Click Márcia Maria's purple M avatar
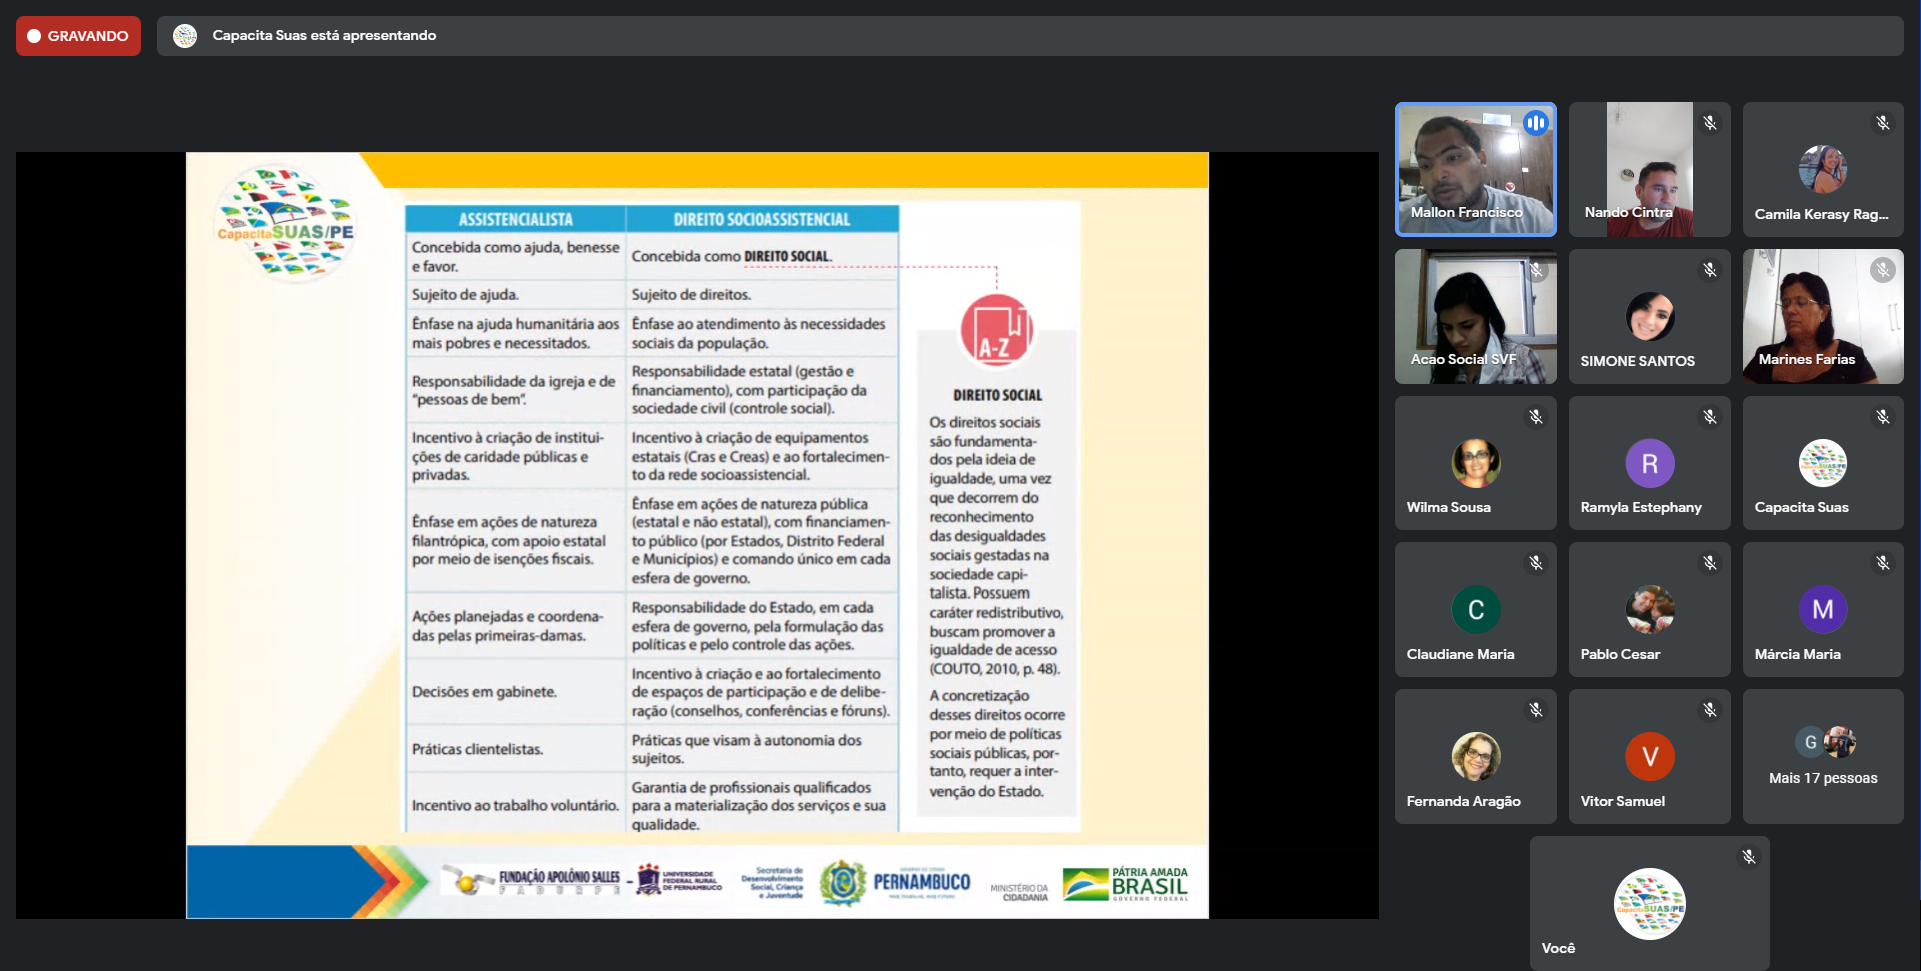 pyautogui.click(x=1822, y=610)
